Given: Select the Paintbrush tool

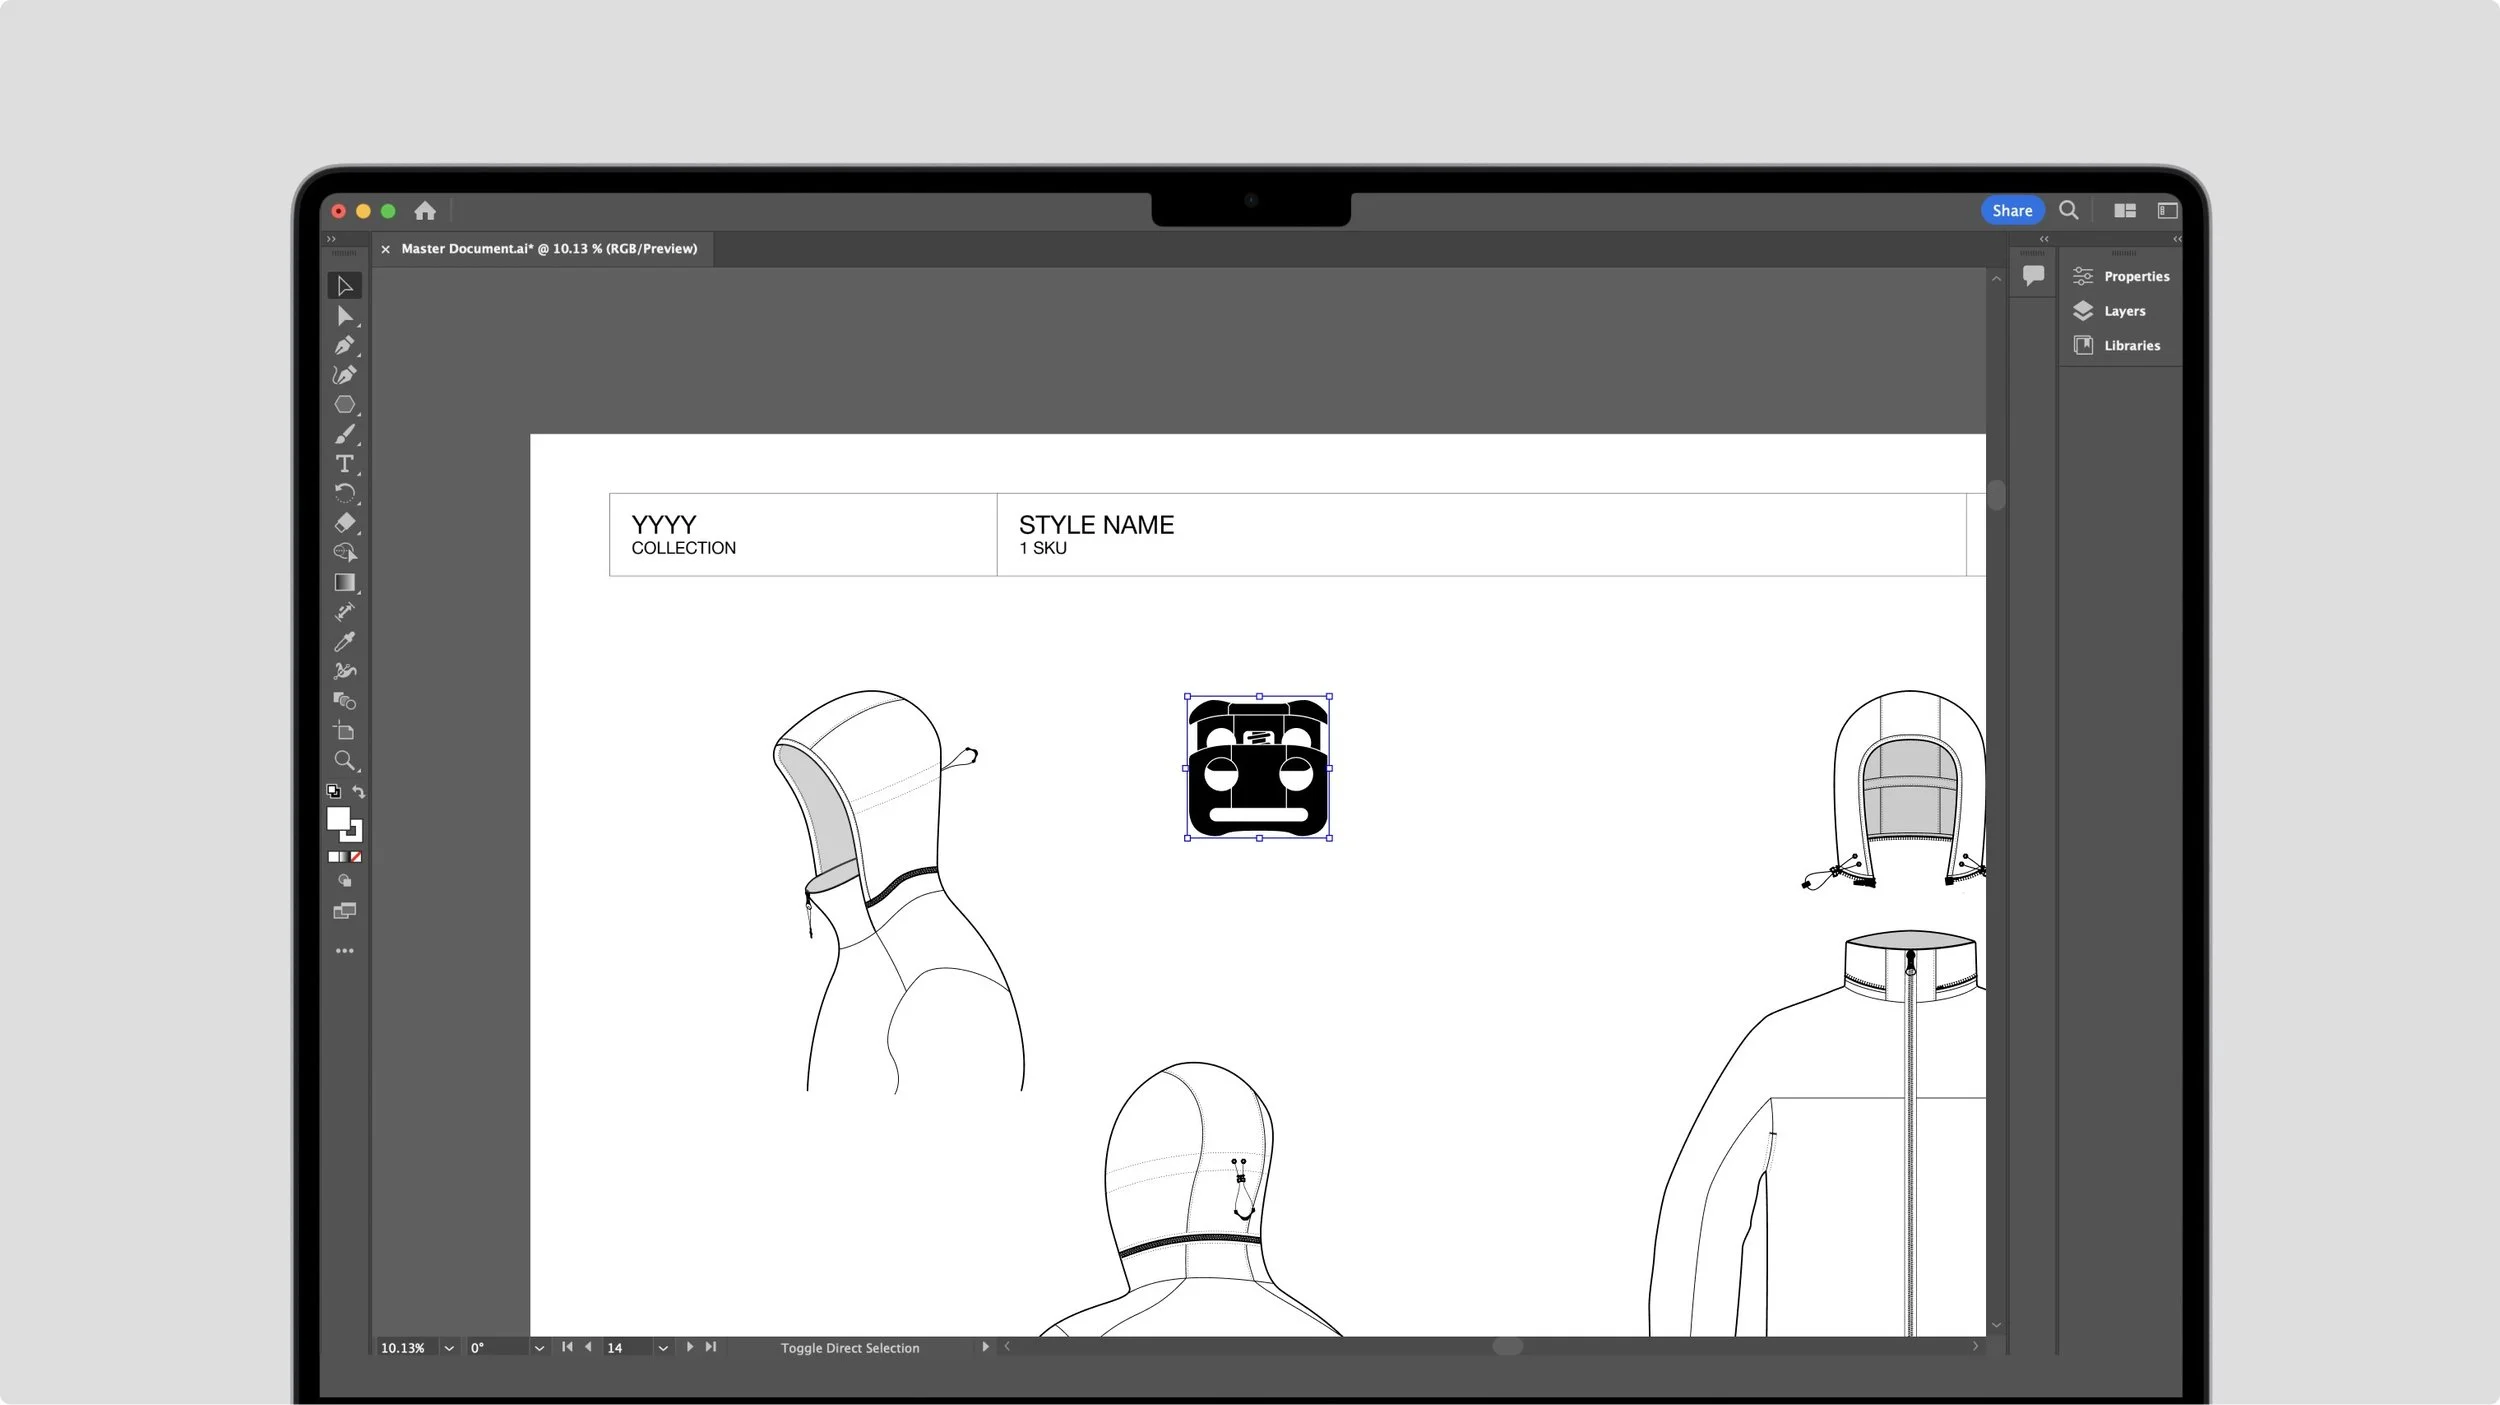Looking at the screenshot, I should click(344, 435).
